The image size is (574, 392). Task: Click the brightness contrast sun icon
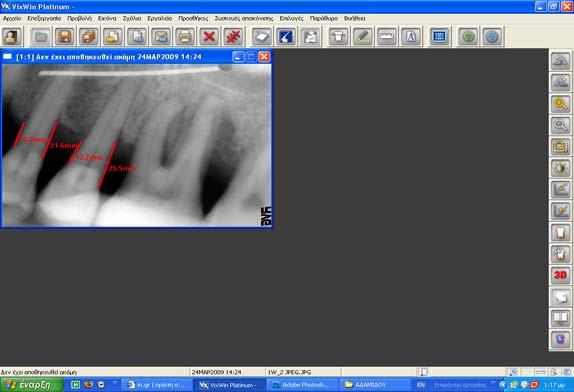click(x=560, y=168)
